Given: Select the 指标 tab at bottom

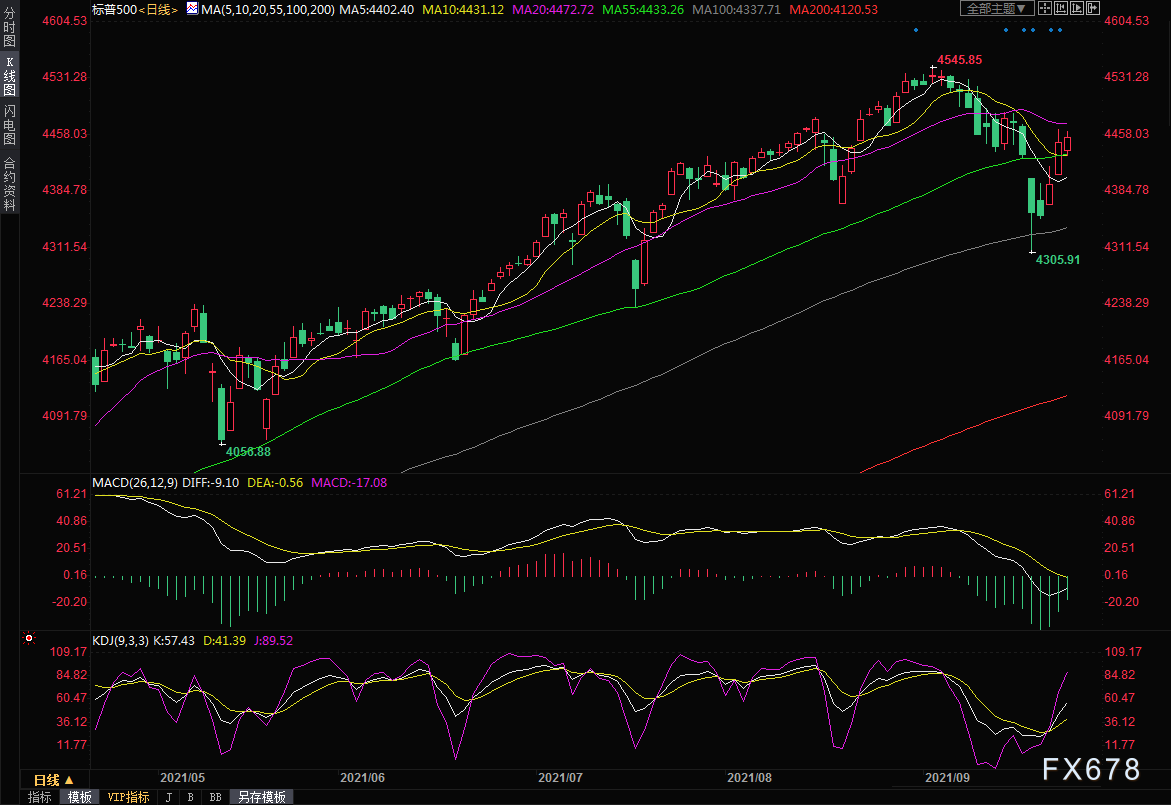Looking at the screenshot, I should click(x=40, y=797).
